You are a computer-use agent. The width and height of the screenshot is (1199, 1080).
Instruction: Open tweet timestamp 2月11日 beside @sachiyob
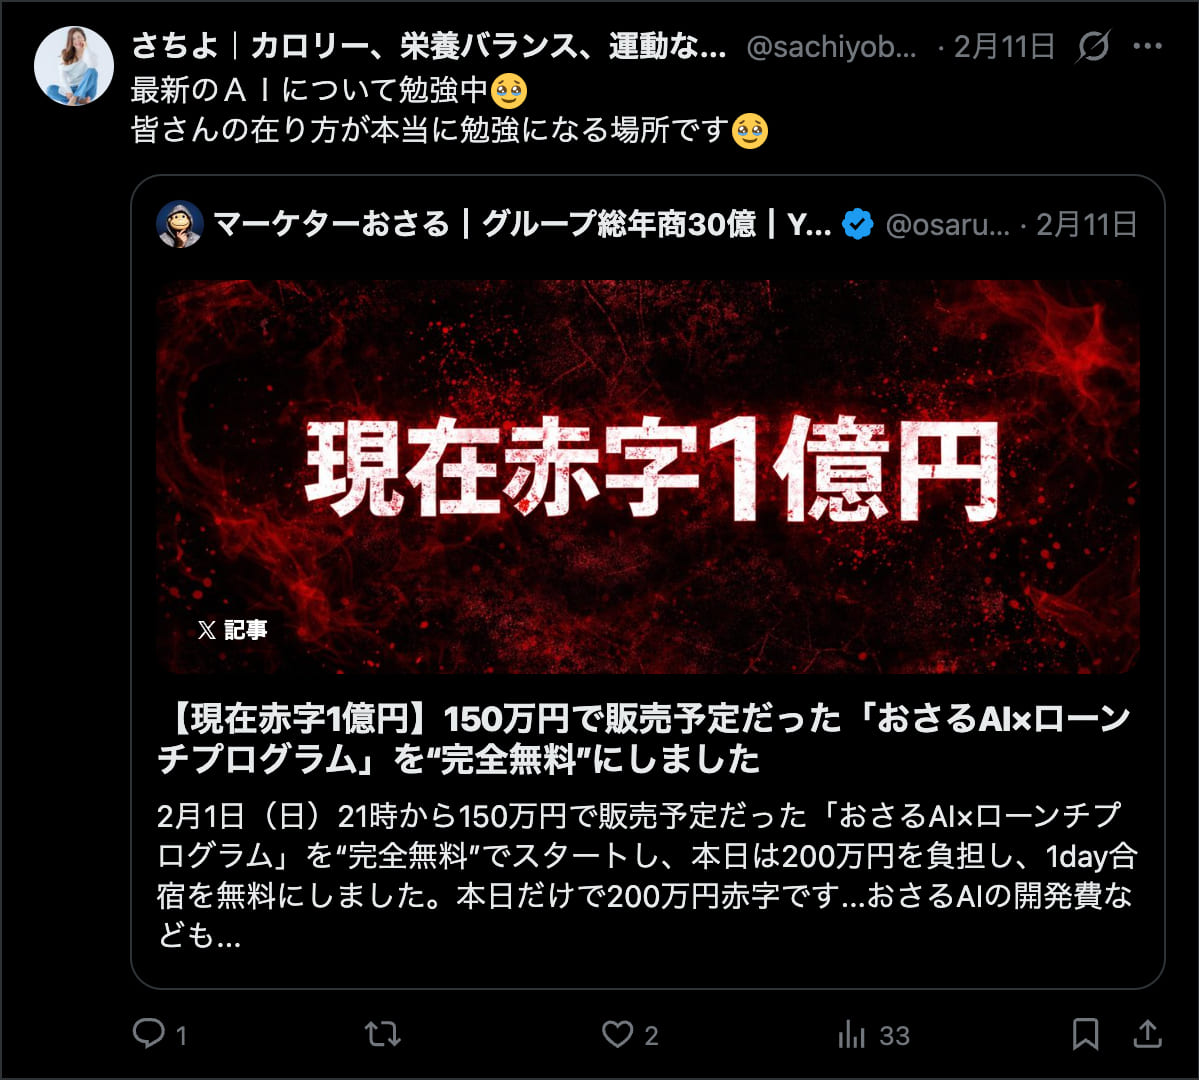coord(1004,47)
